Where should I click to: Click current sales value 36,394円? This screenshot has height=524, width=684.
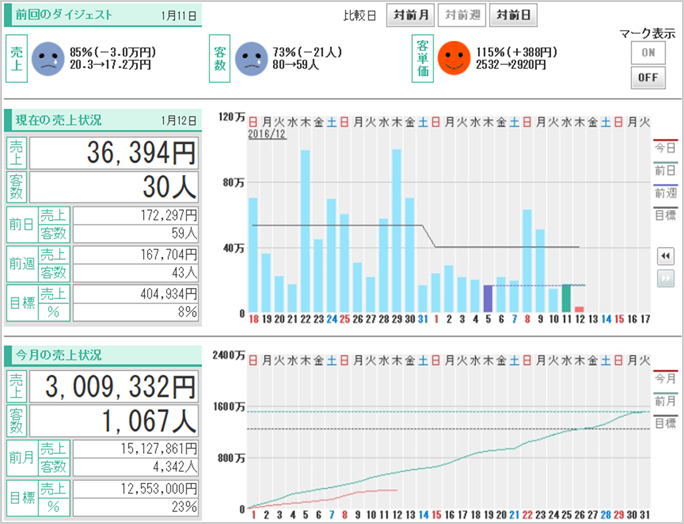[x=114, y=153]
